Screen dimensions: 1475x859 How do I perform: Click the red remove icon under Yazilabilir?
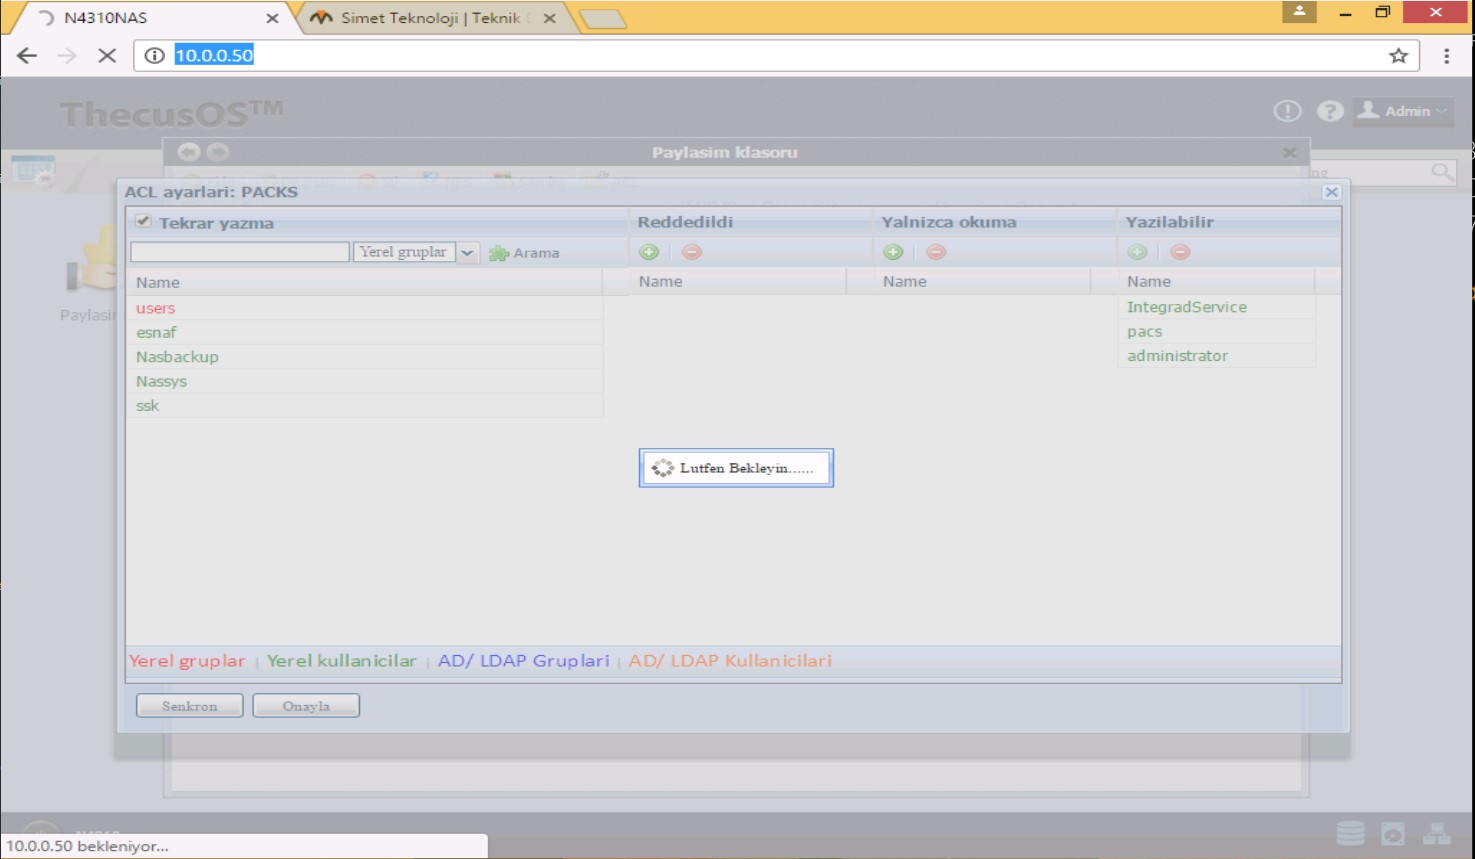coord(1180,252)
